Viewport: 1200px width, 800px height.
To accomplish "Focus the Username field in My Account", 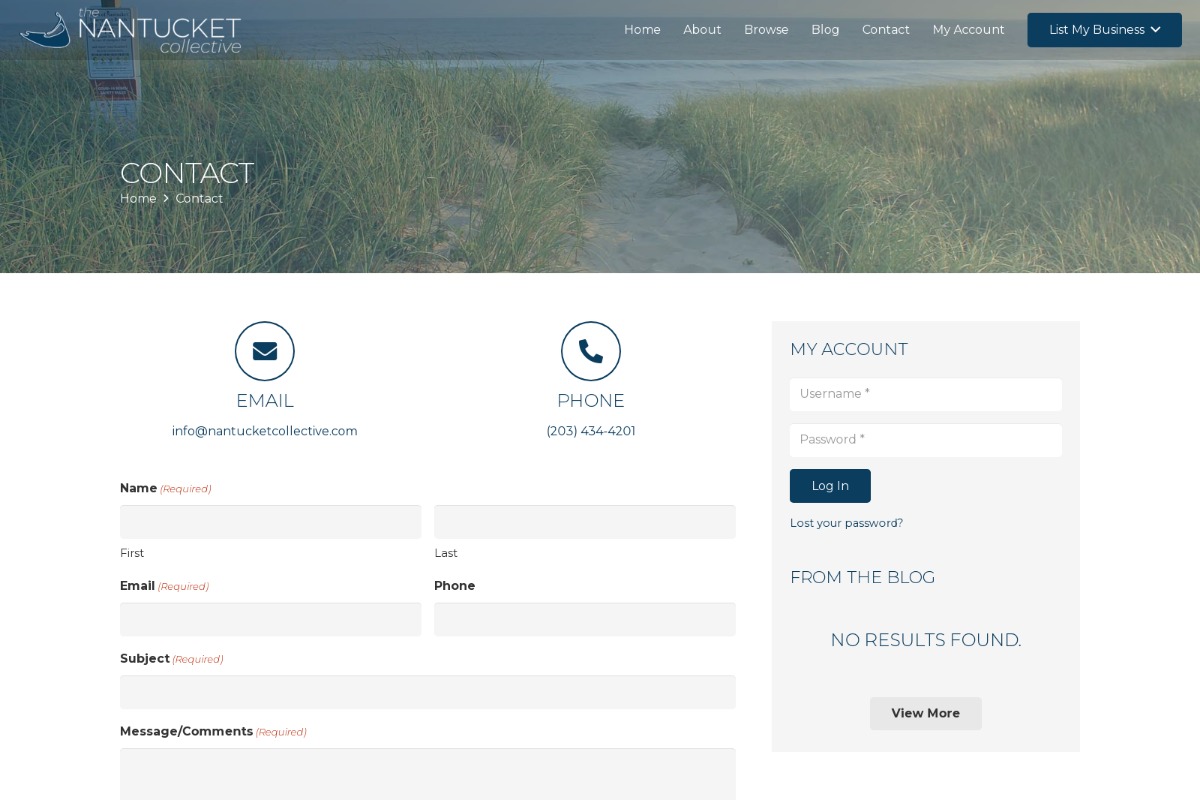I will [x=926, y=394].
